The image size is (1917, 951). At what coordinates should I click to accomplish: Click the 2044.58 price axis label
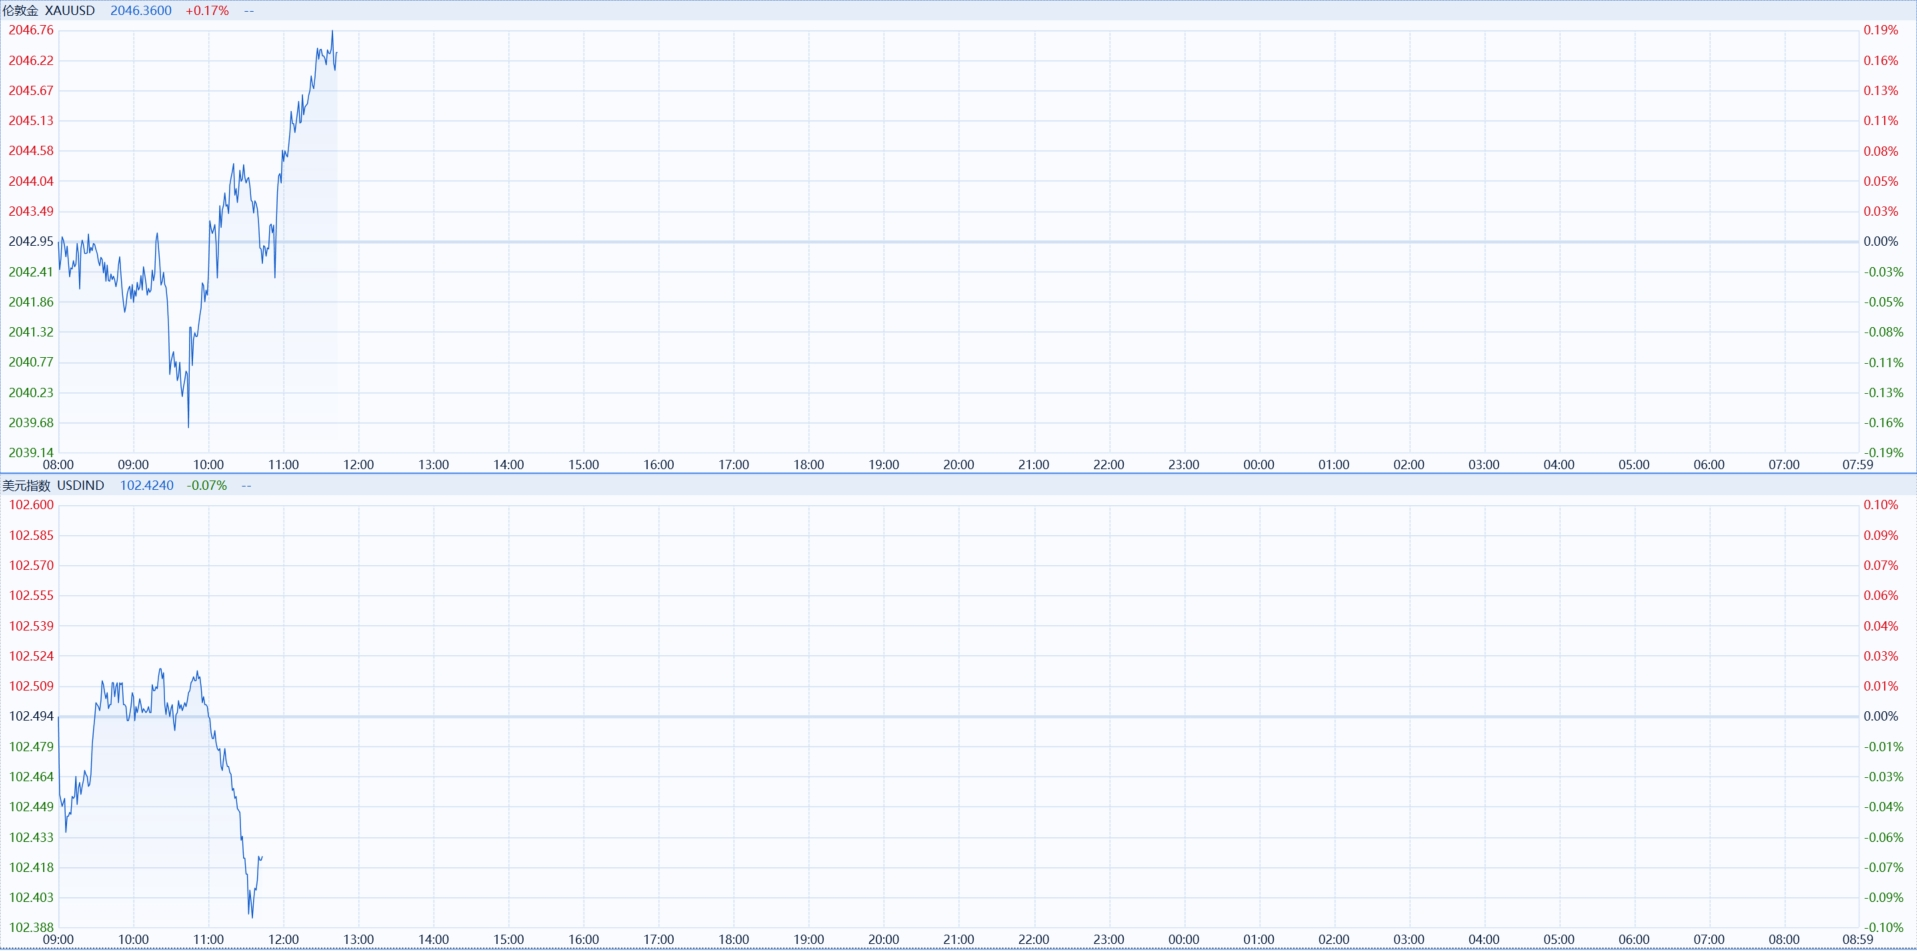coord(31,151)
